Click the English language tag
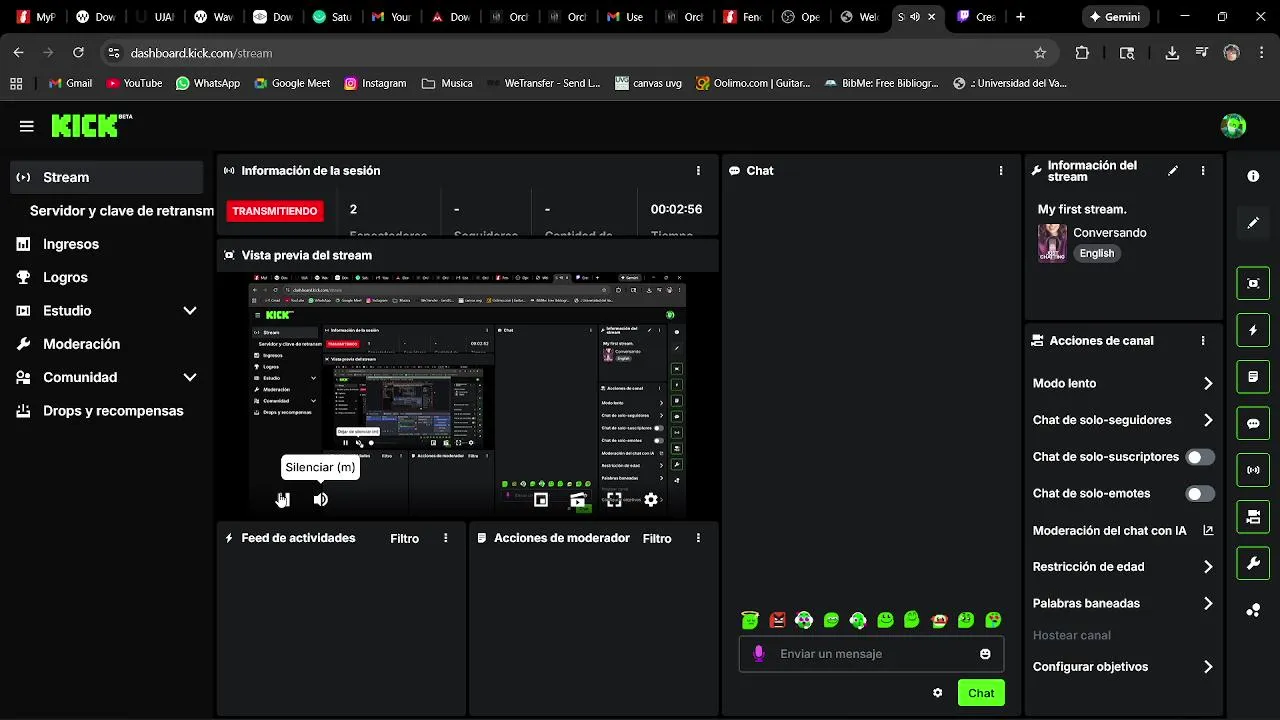Screen dimensions: 1280x720 [1096, 253]
